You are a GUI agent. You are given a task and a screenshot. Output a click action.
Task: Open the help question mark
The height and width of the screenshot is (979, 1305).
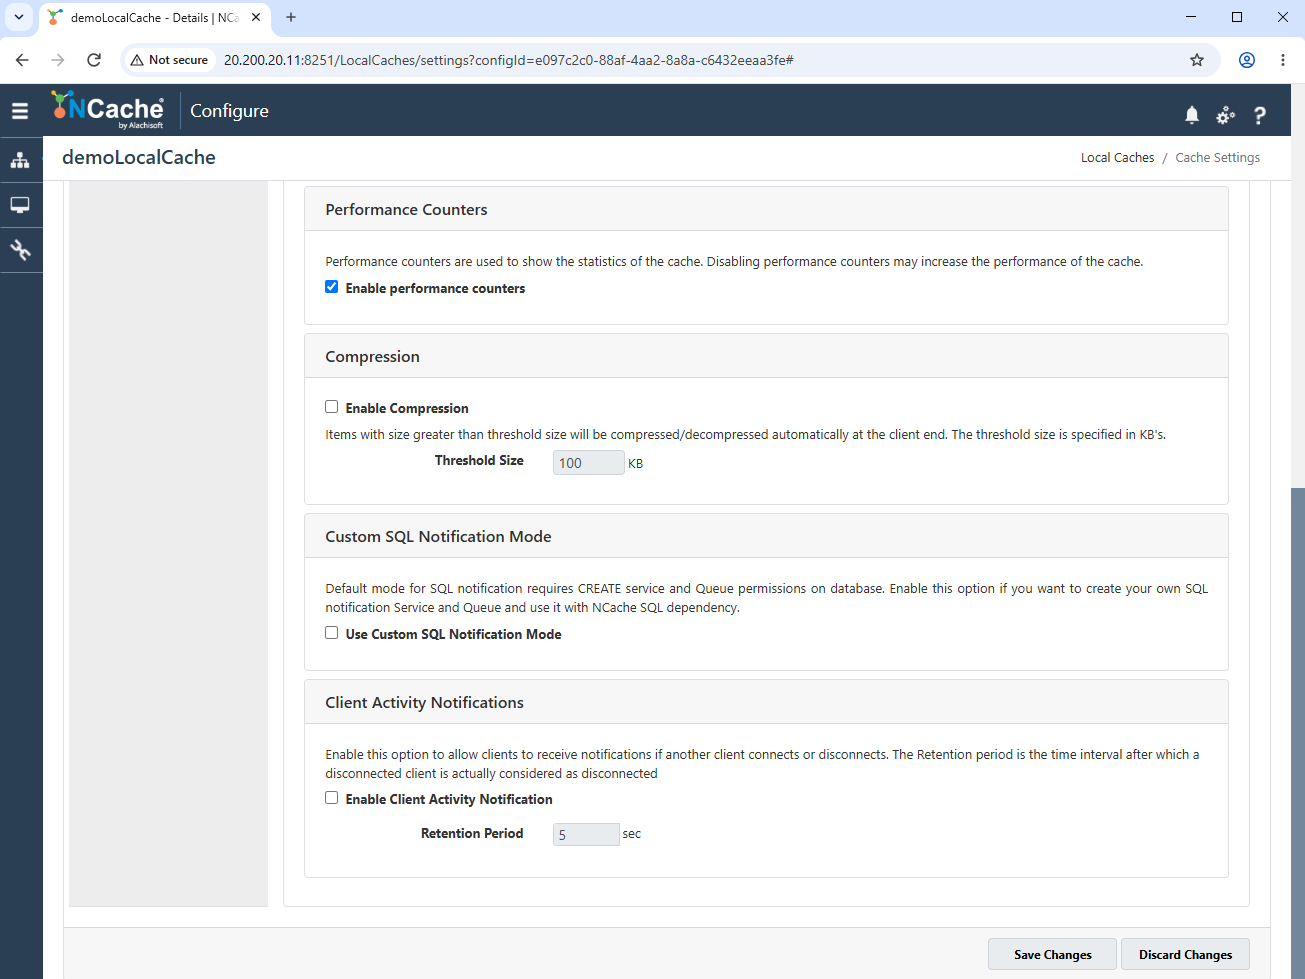1260,116
